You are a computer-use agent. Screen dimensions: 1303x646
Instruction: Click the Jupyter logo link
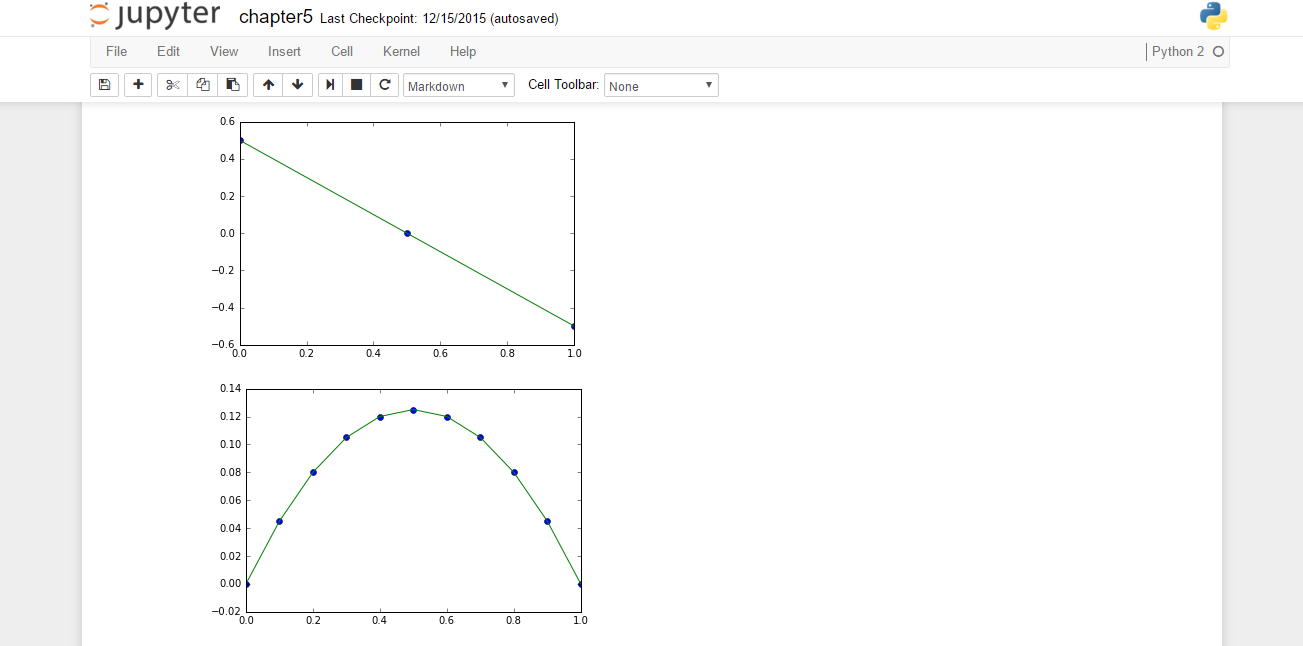[x=154, y=17]
